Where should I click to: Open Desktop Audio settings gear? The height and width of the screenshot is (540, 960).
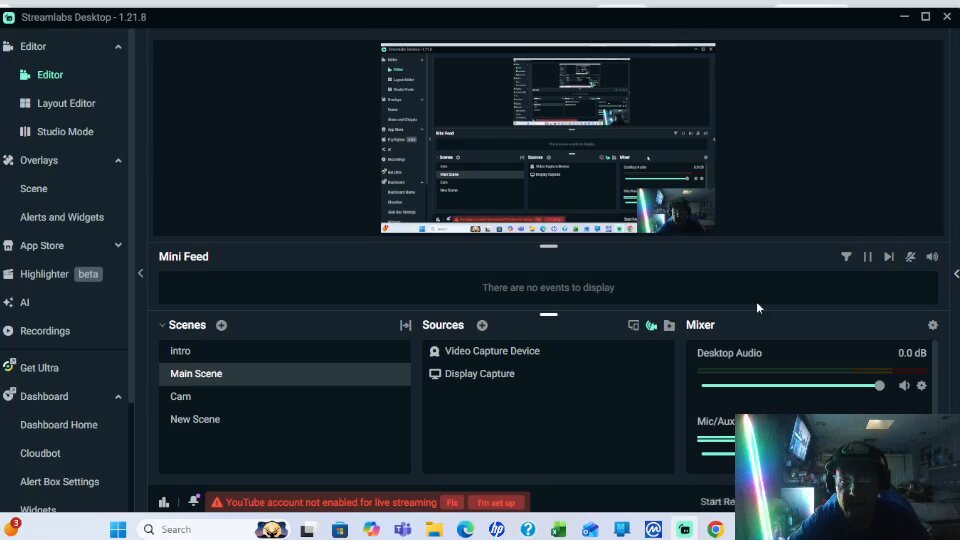pyautogui.click(x=921, y=386)
